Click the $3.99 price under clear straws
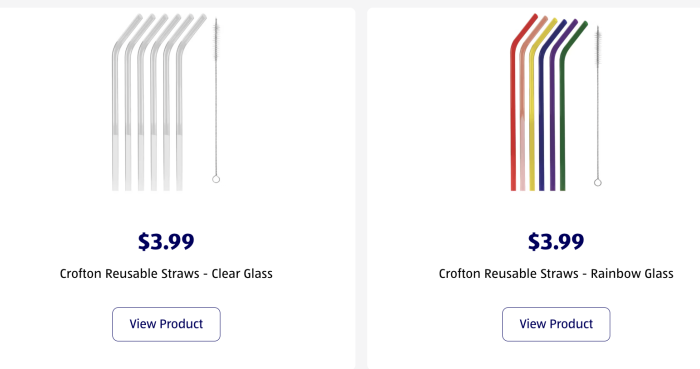This screenshot has height=369, width=700. pos(166,241)
